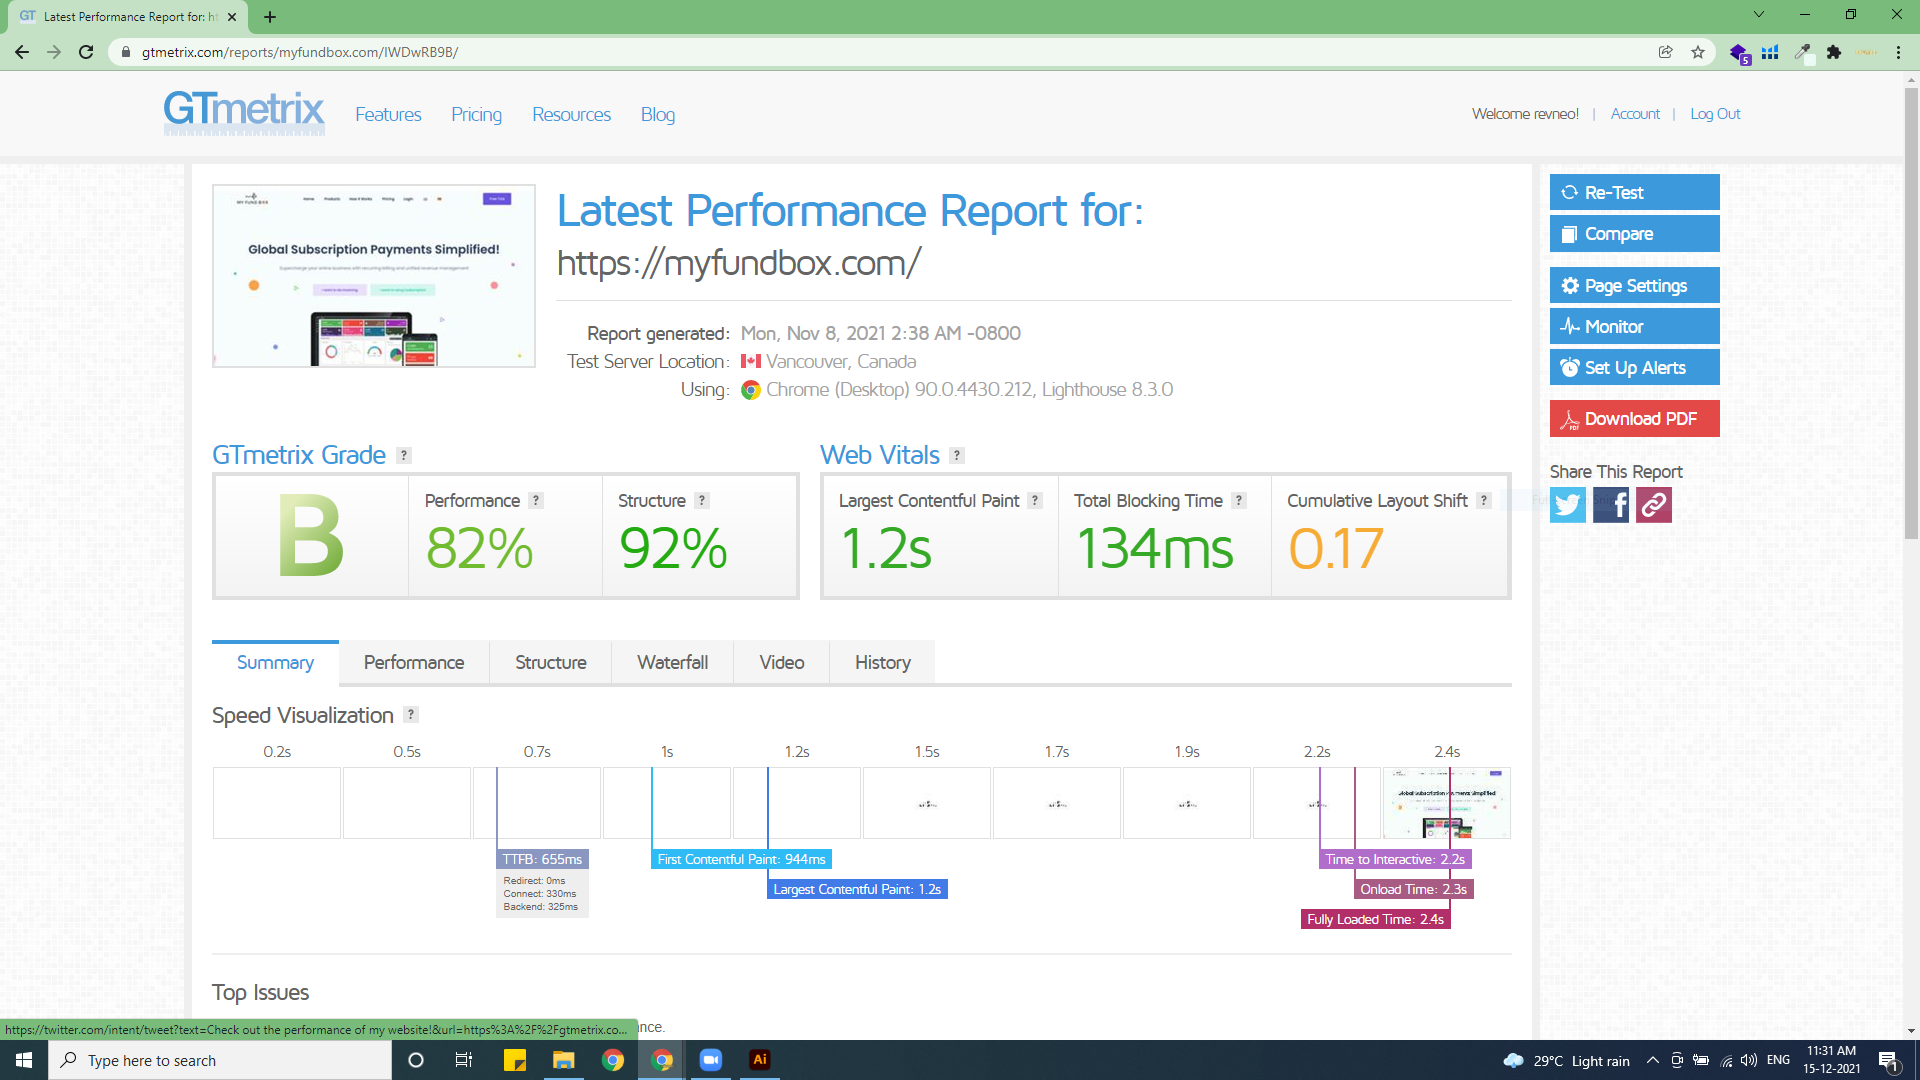Open Web Vitals help question mark
1920x1080 pixels.
click(957, 455)
